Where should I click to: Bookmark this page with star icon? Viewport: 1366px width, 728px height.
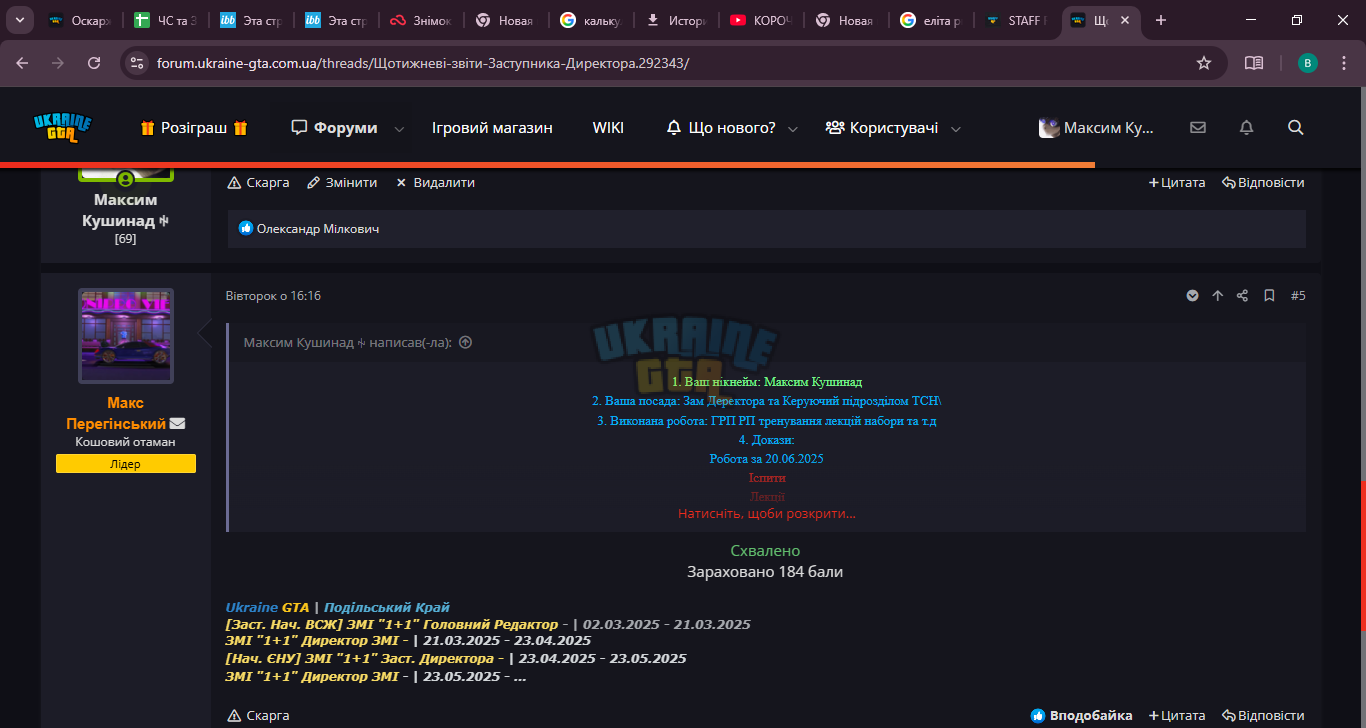point(1204,62)
